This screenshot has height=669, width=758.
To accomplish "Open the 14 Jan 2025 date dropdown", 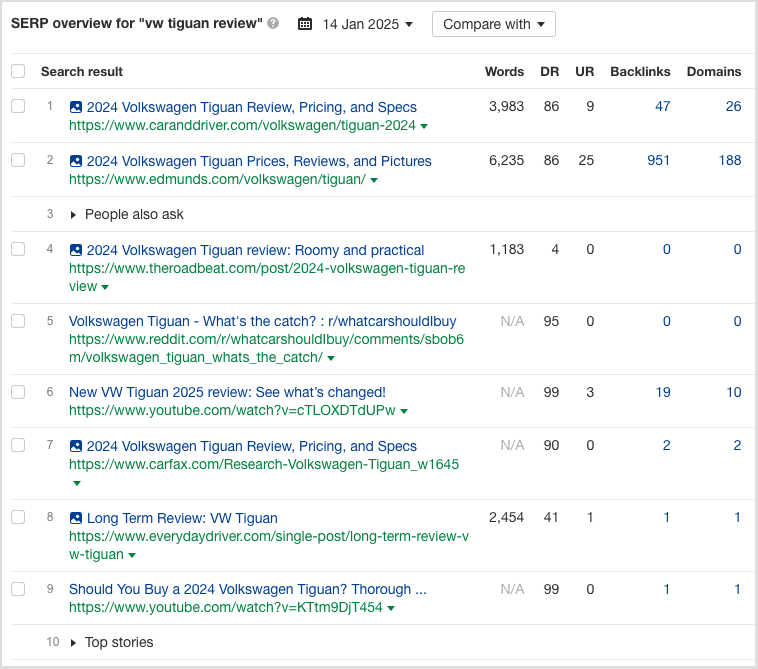I will (367, 24).
